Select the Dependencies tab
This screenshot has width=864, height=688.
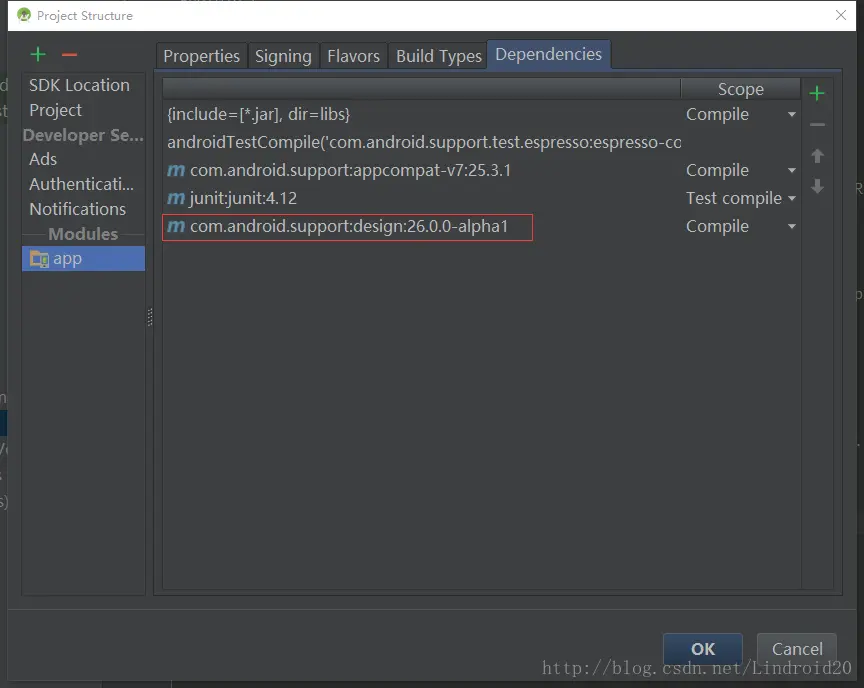click(549, 55)
